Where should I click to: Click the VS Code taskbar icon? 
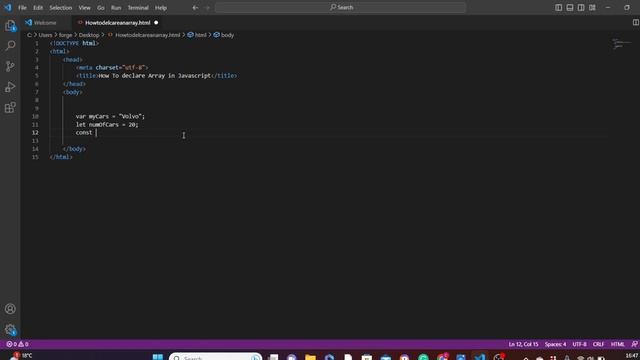[x=480, y=357]
